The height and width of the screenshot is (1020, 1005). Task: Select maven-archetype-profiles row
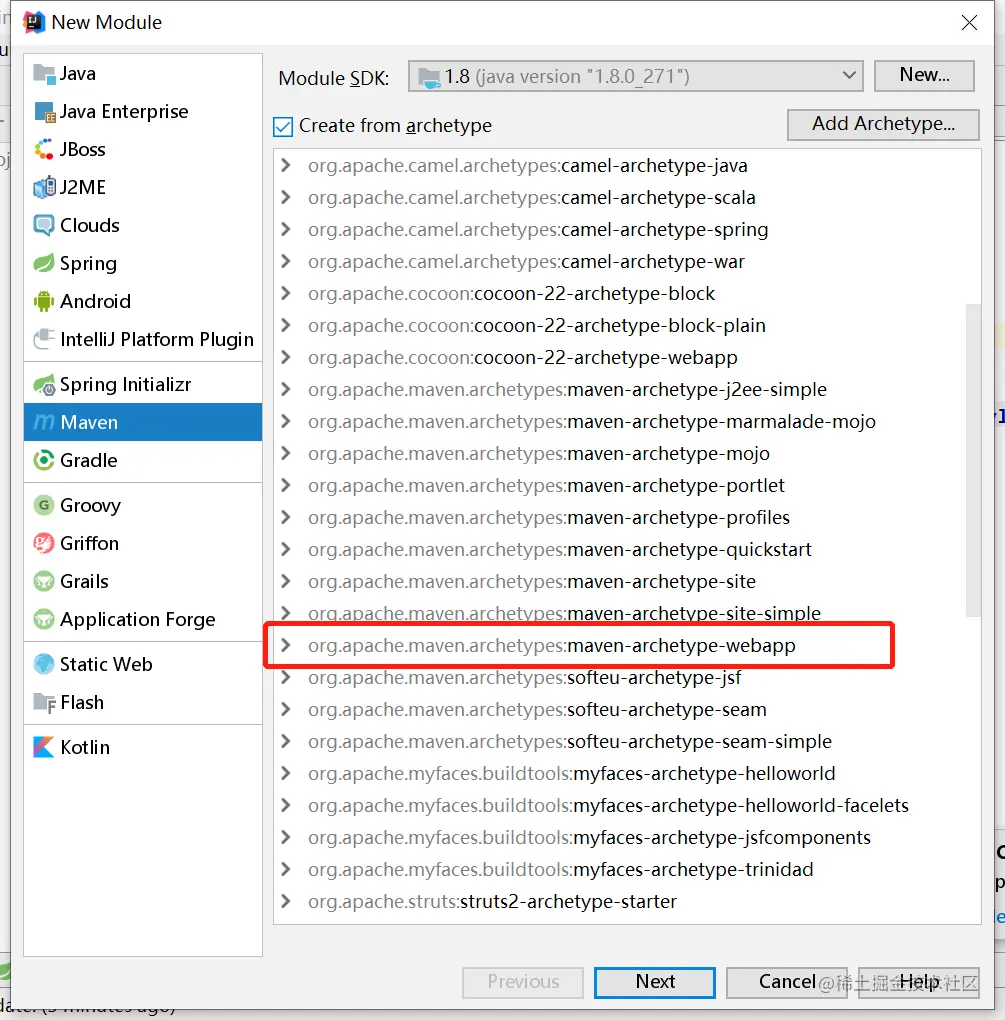tap(627, 517)
